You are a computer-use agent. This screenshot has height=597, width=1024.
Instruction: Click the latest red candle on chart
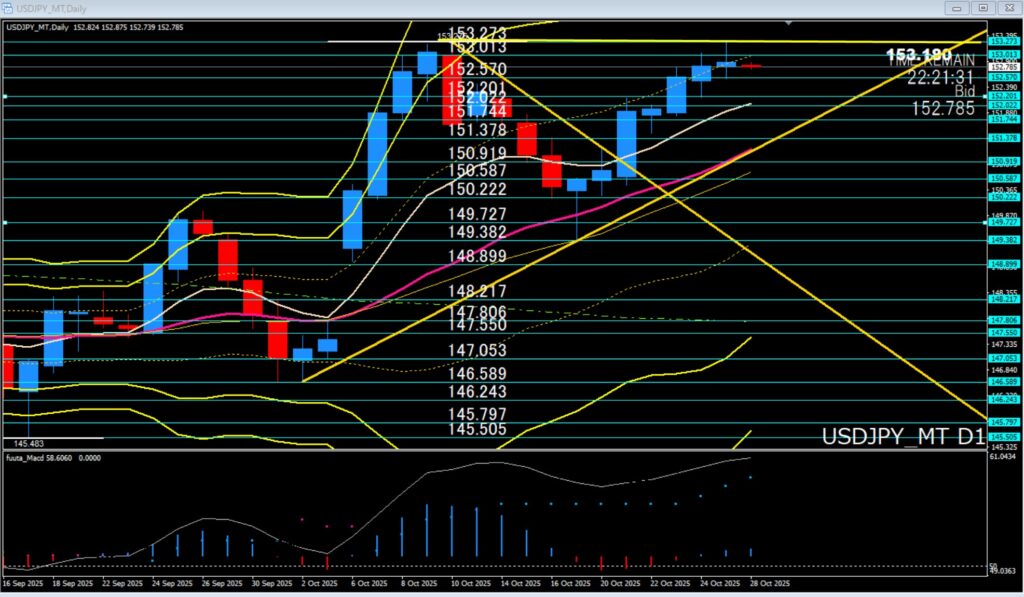pos(752,65)
